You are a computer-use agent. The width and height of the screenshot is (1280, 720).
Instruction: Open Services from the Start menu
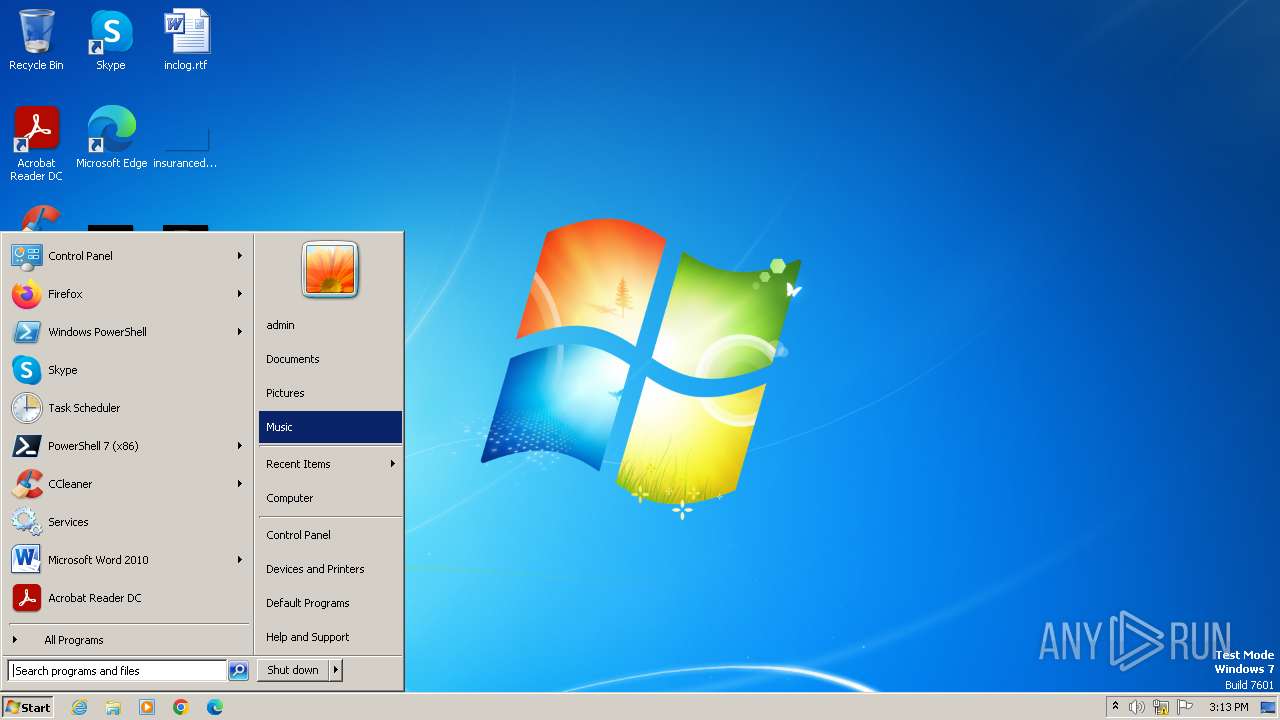(127, 522)
